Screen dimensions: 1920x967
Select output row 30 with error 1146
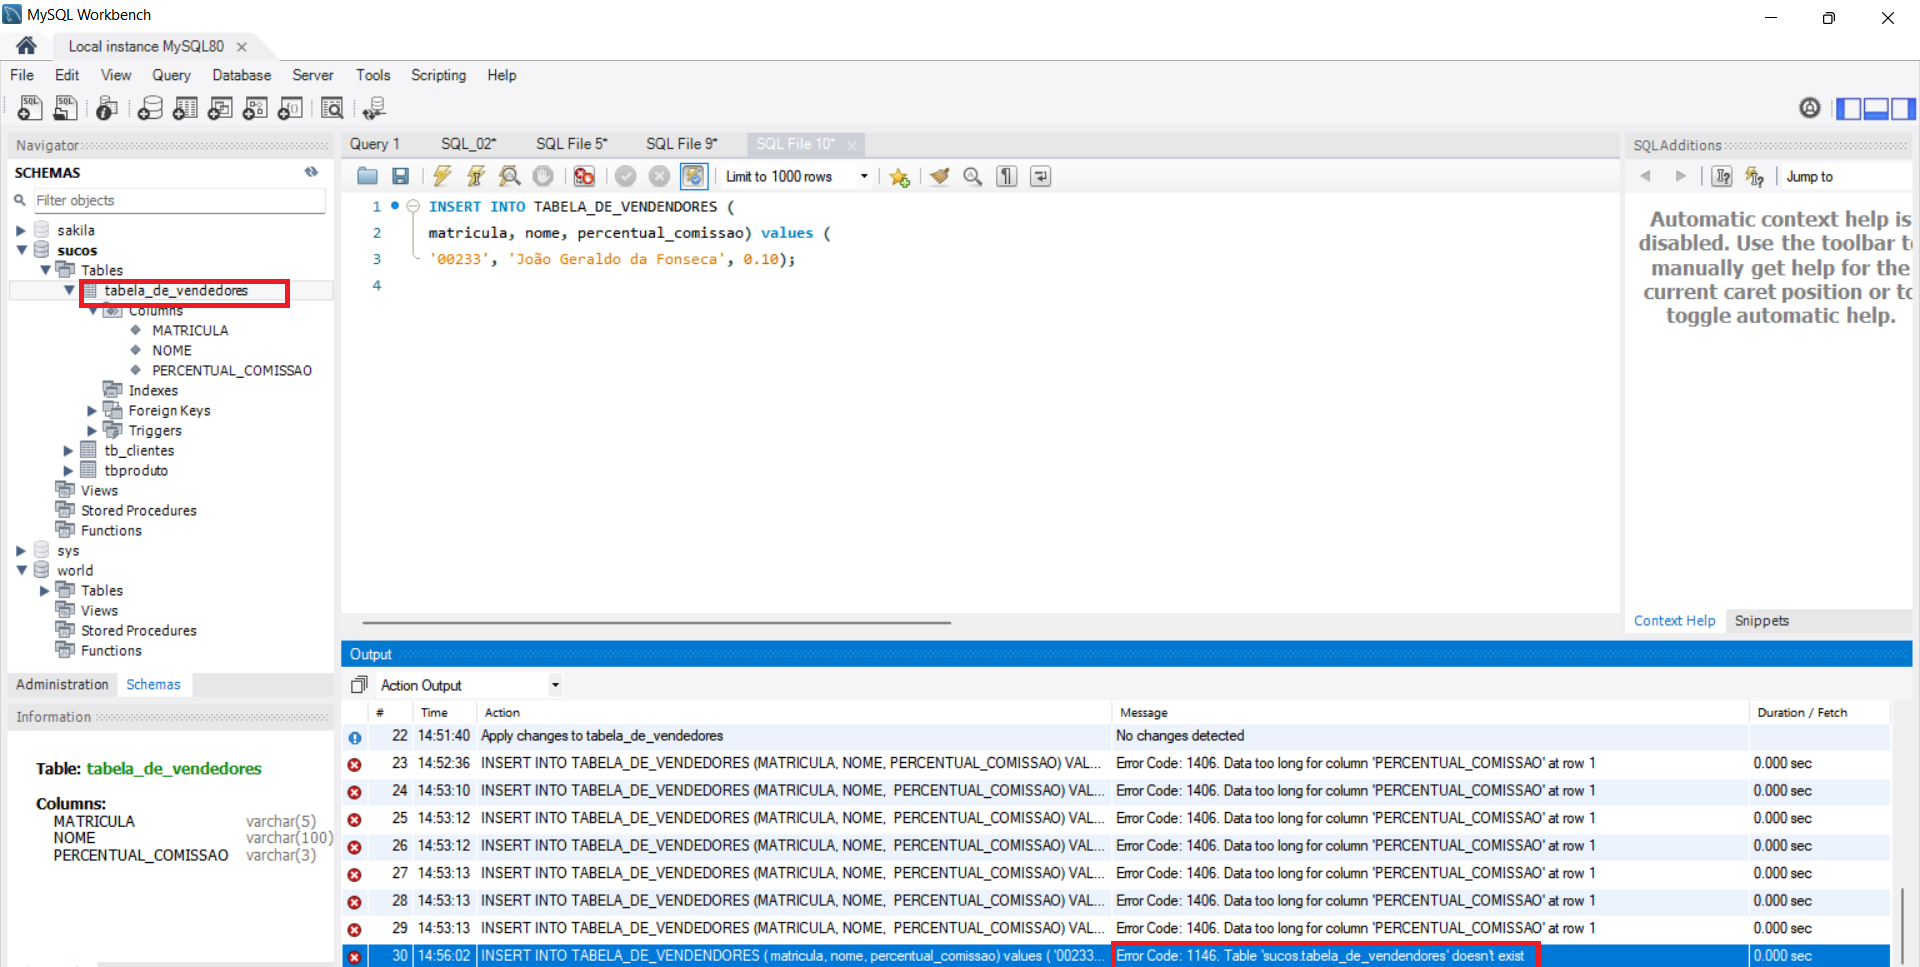click(1116, 955)
